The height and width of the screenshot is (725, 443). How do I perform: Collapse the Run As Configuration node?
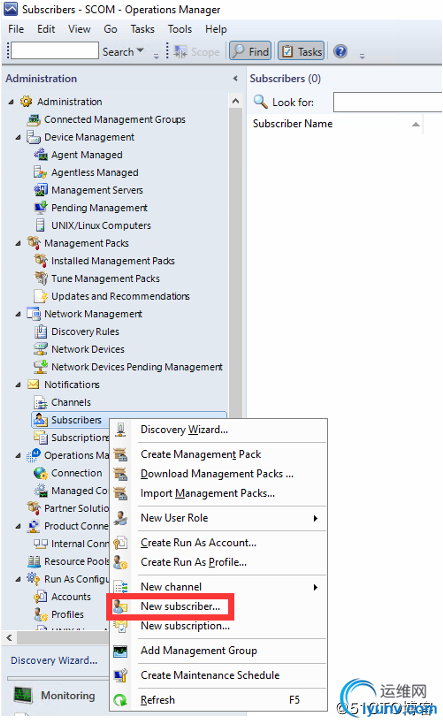pyautogui.click(x=18, y=579)
